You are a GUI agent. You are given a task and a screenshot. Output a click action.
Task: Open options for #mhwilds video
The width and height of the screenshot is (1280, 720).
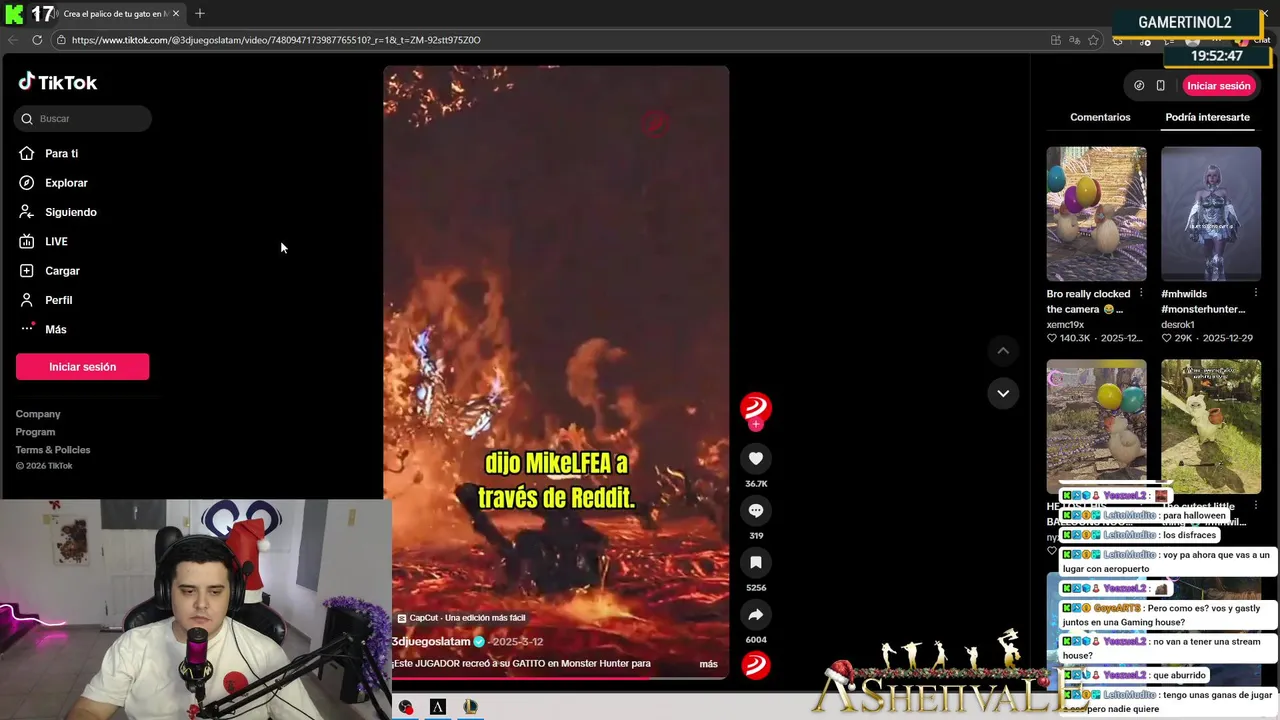1256,294
